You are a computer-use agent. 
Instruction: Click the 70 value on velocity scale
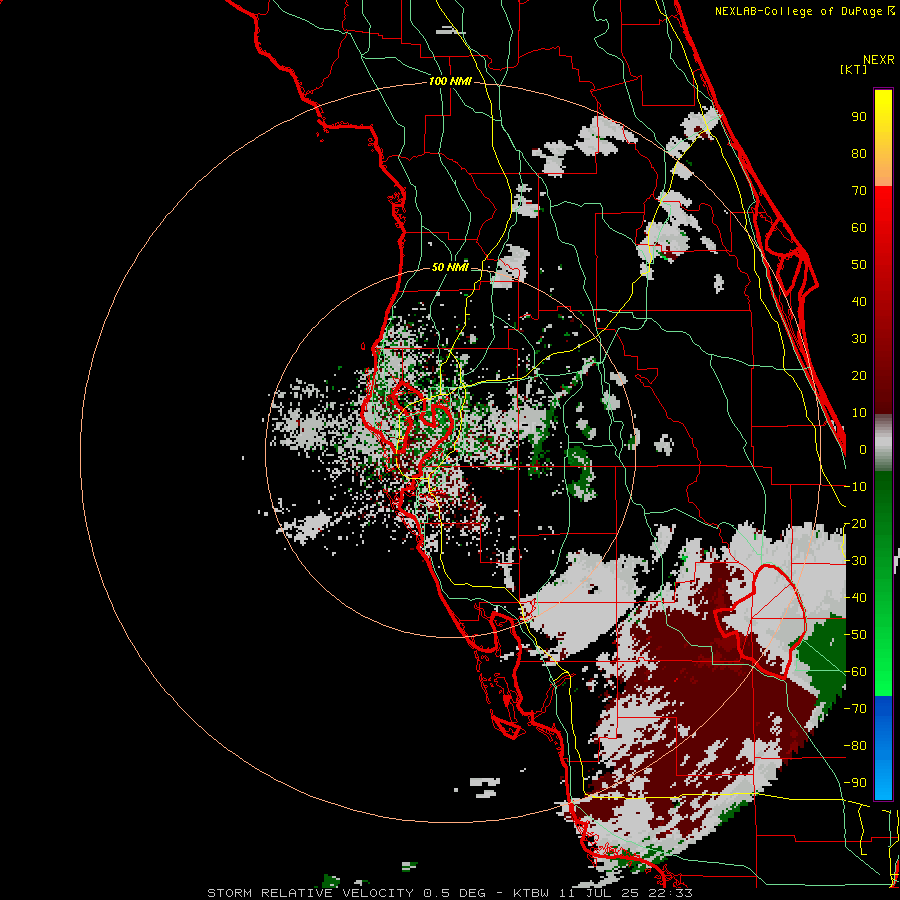point(859,191)
